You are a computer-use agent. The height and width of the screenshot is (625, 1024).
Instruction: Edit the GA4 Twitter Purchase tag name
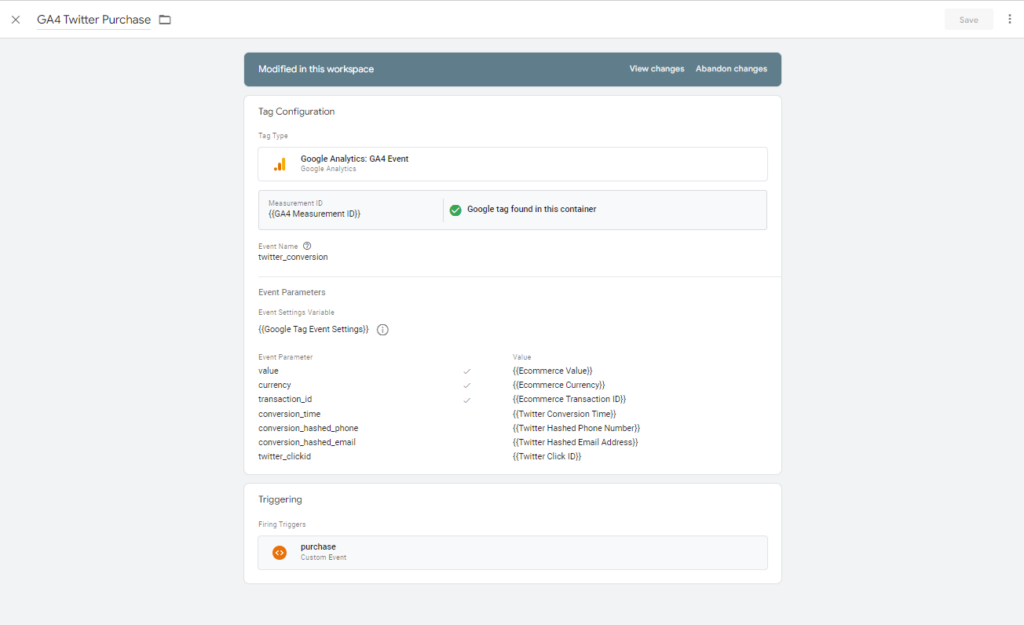coord(94,20)
